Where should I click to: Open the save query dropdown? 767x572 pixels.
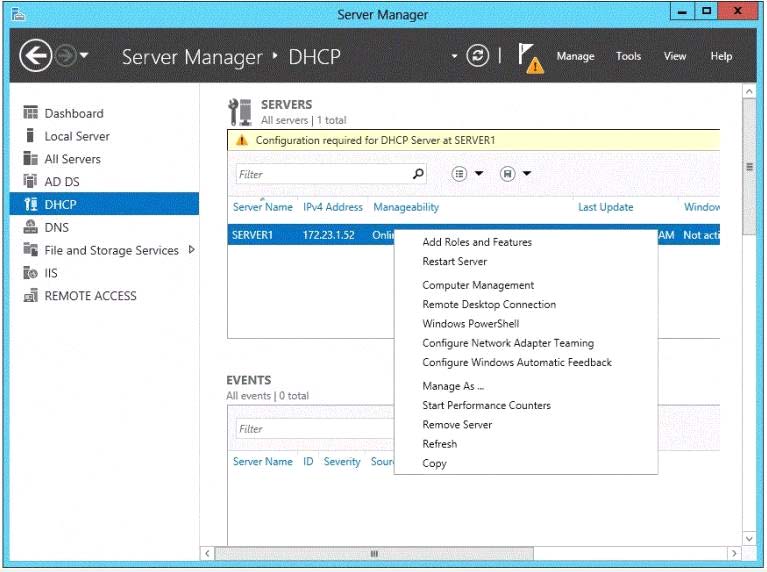click(515, 174)
